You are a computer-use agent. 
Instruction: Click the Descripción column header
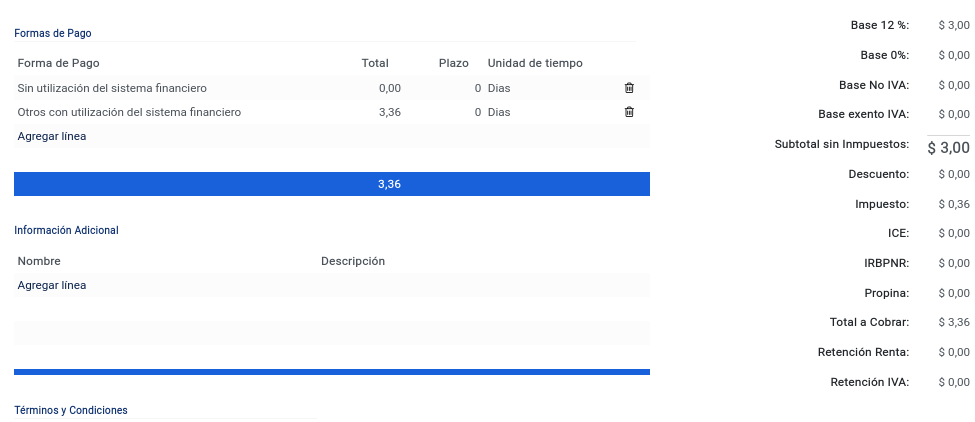tap(353, 261)
